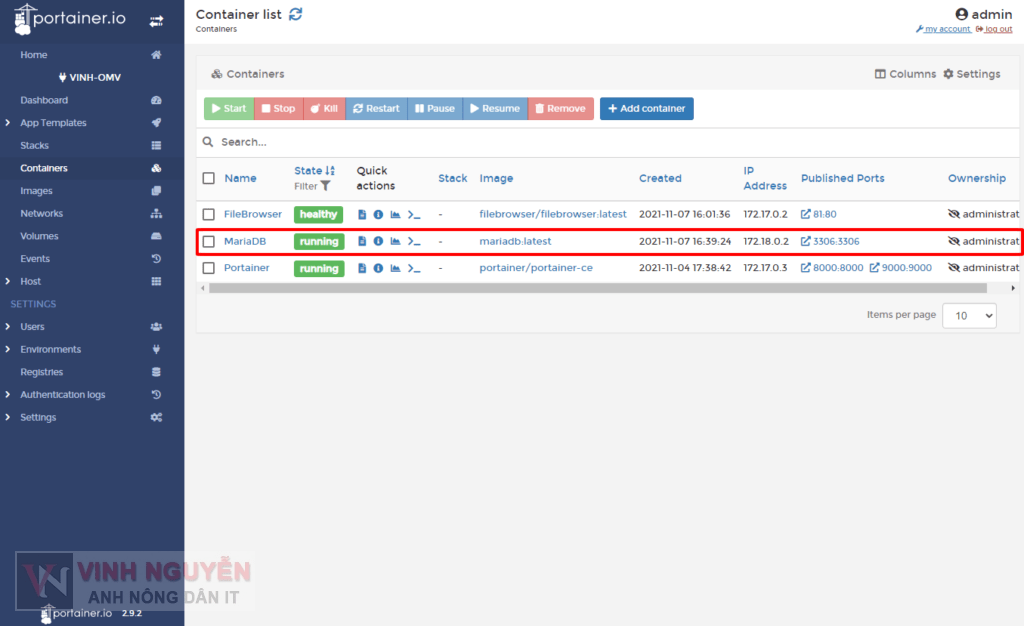Check the MariaDB container row checkbox
Screen dimensions: 1024x626
[x=210, y=241]
